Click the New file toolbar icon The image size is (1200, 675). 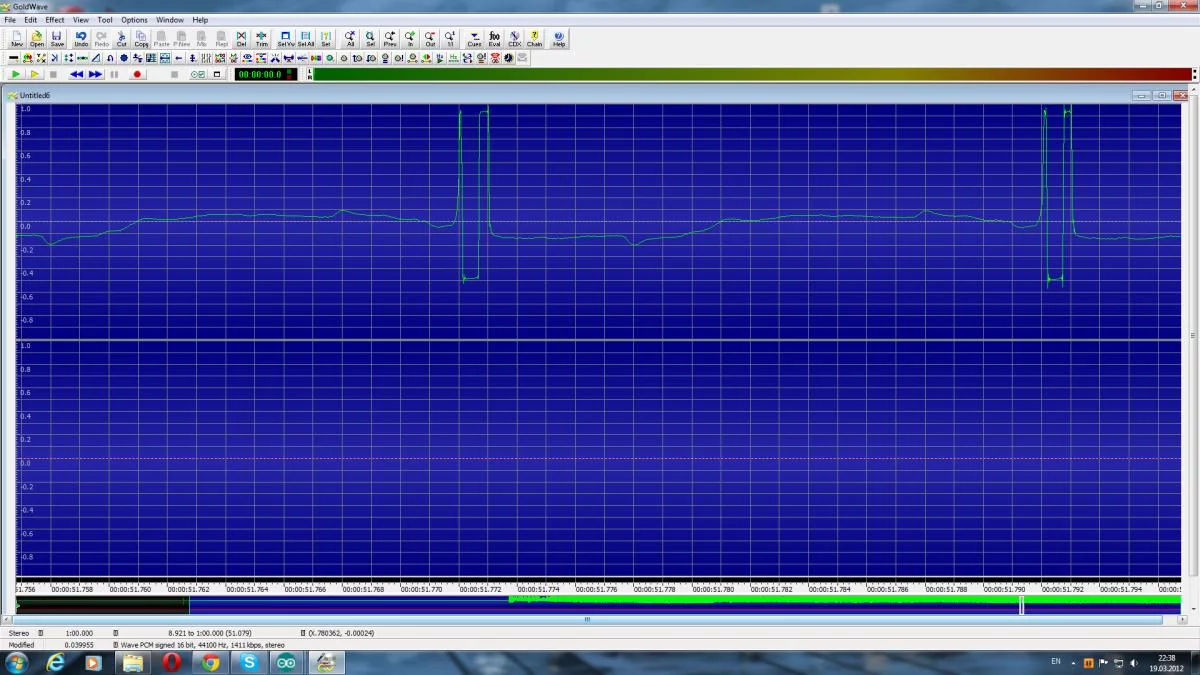click(x=17, y=39)
